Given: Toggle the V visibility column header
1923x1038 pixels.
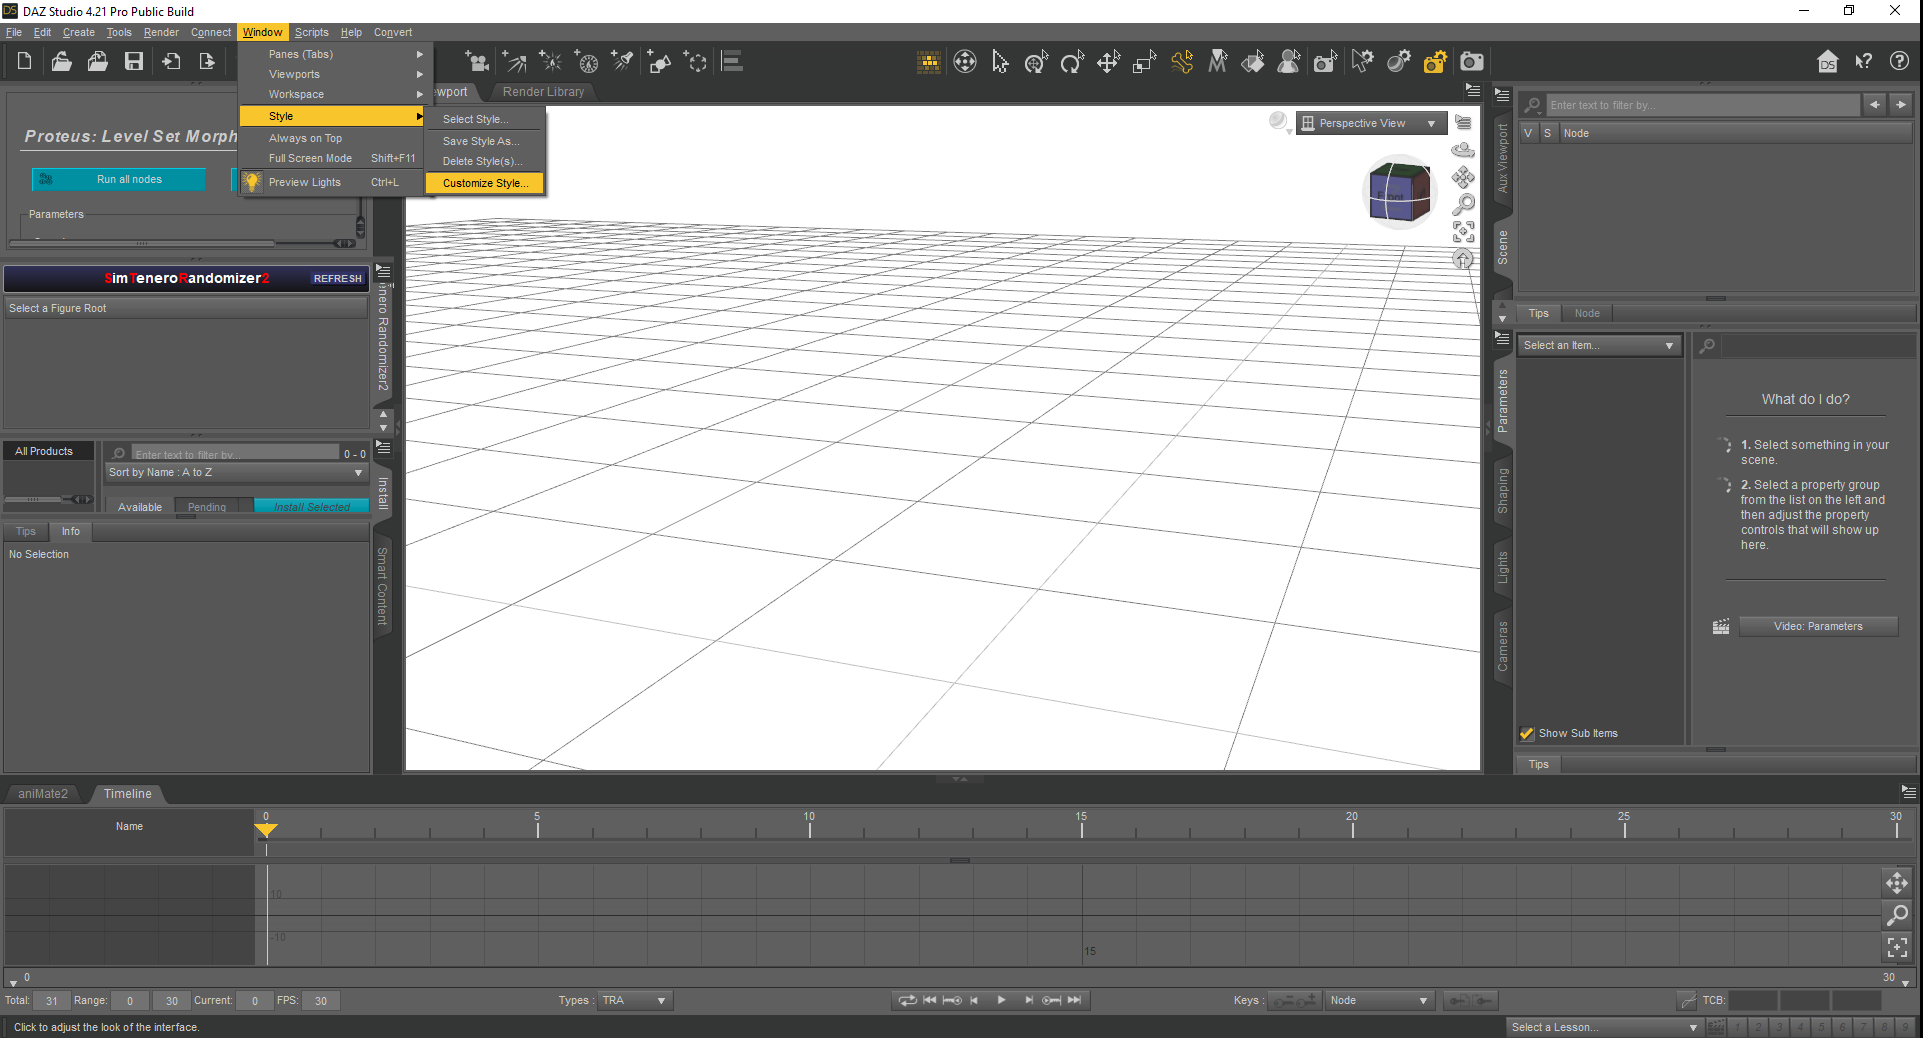Looking at the screenshot, I should pyautogui.click(x=1528, y=133).
